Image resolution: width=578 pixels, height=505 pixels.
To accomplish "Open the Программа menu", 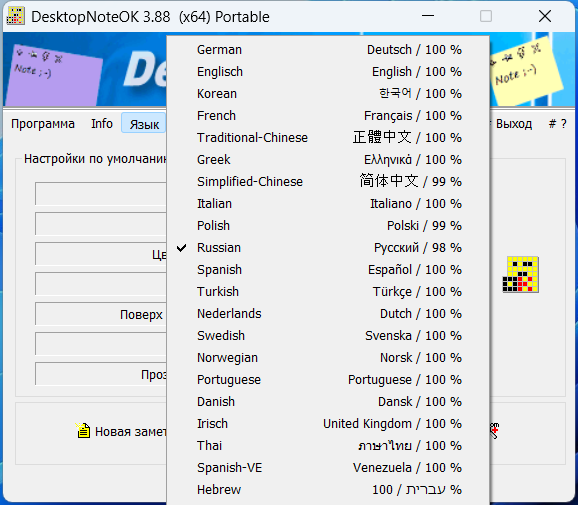I will pos(43,124).
